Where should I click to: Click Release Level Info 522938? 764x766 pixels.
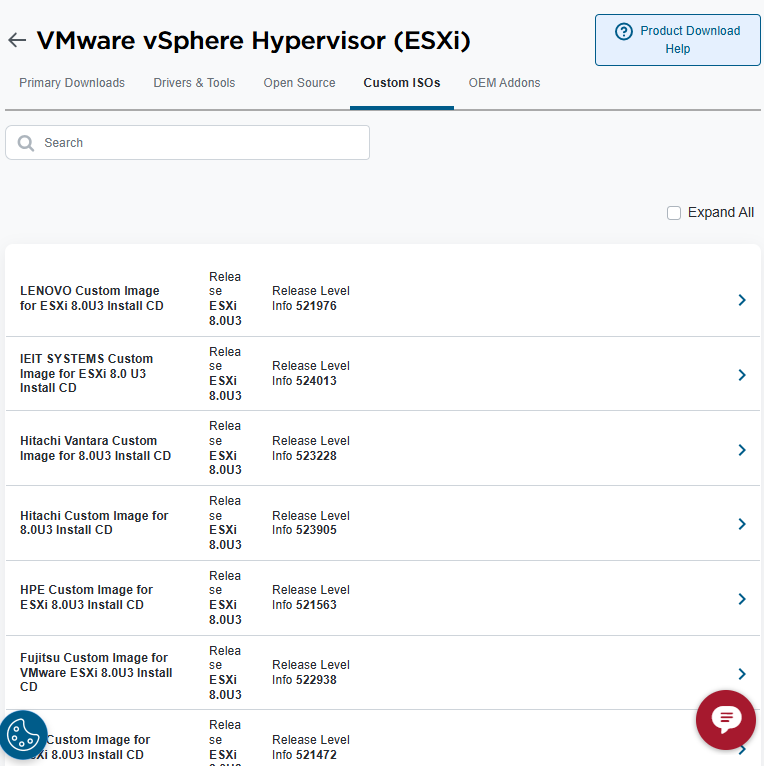(311, 672)
